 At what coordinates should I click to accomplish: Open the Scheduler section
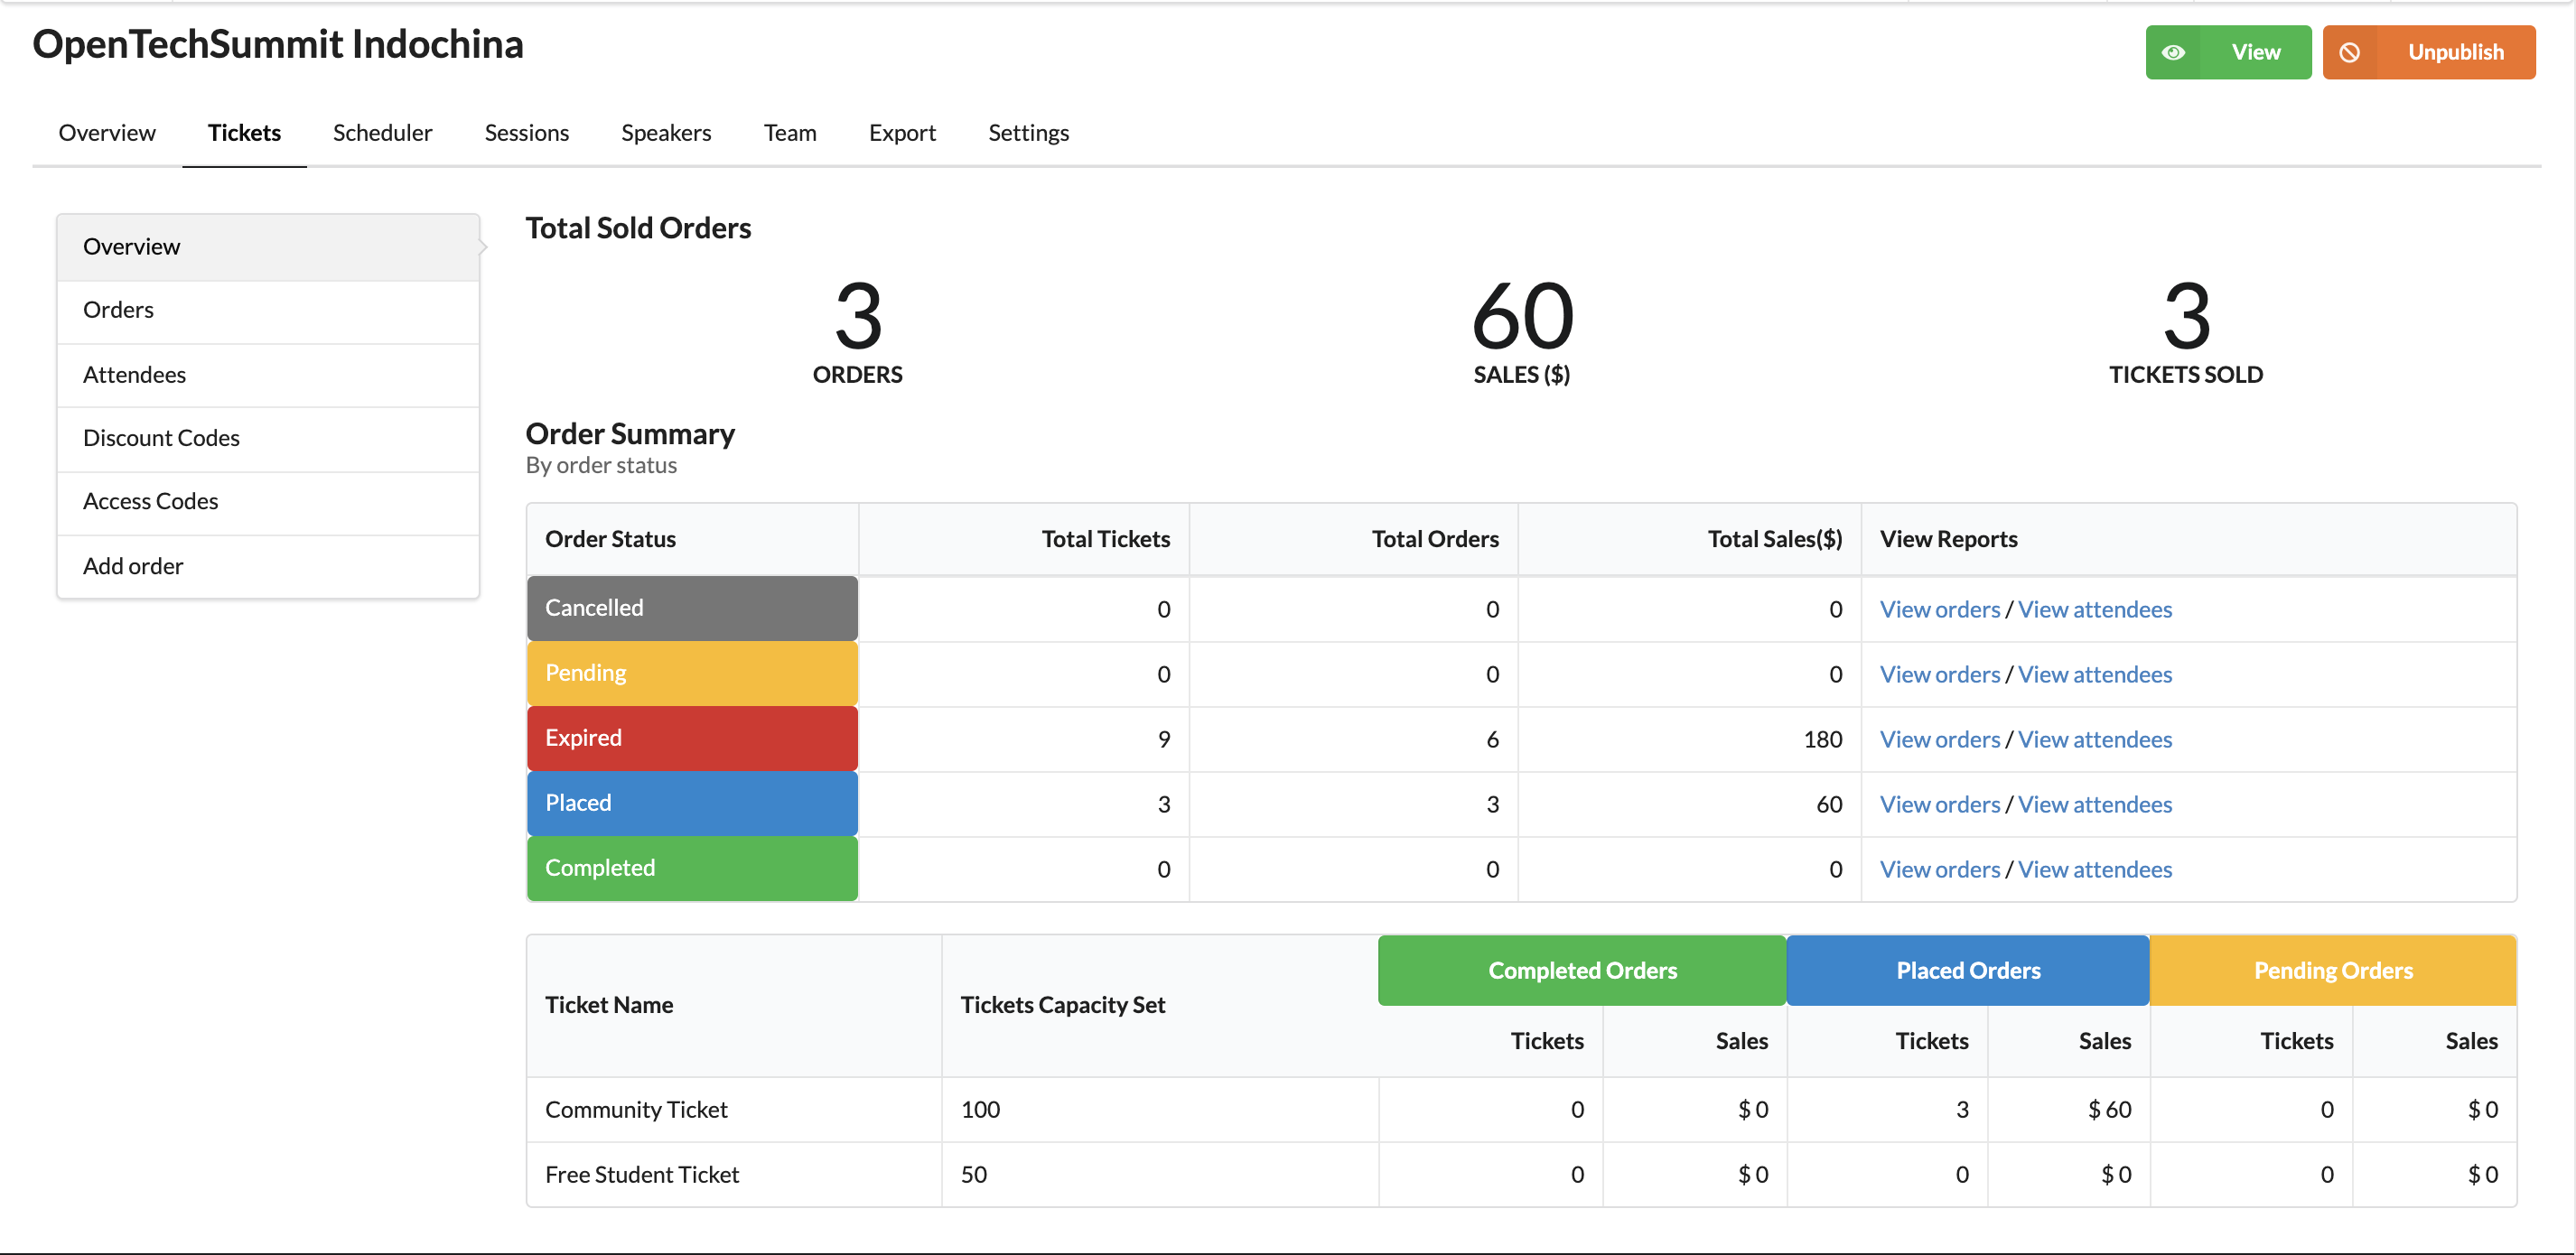pos(383,132)
